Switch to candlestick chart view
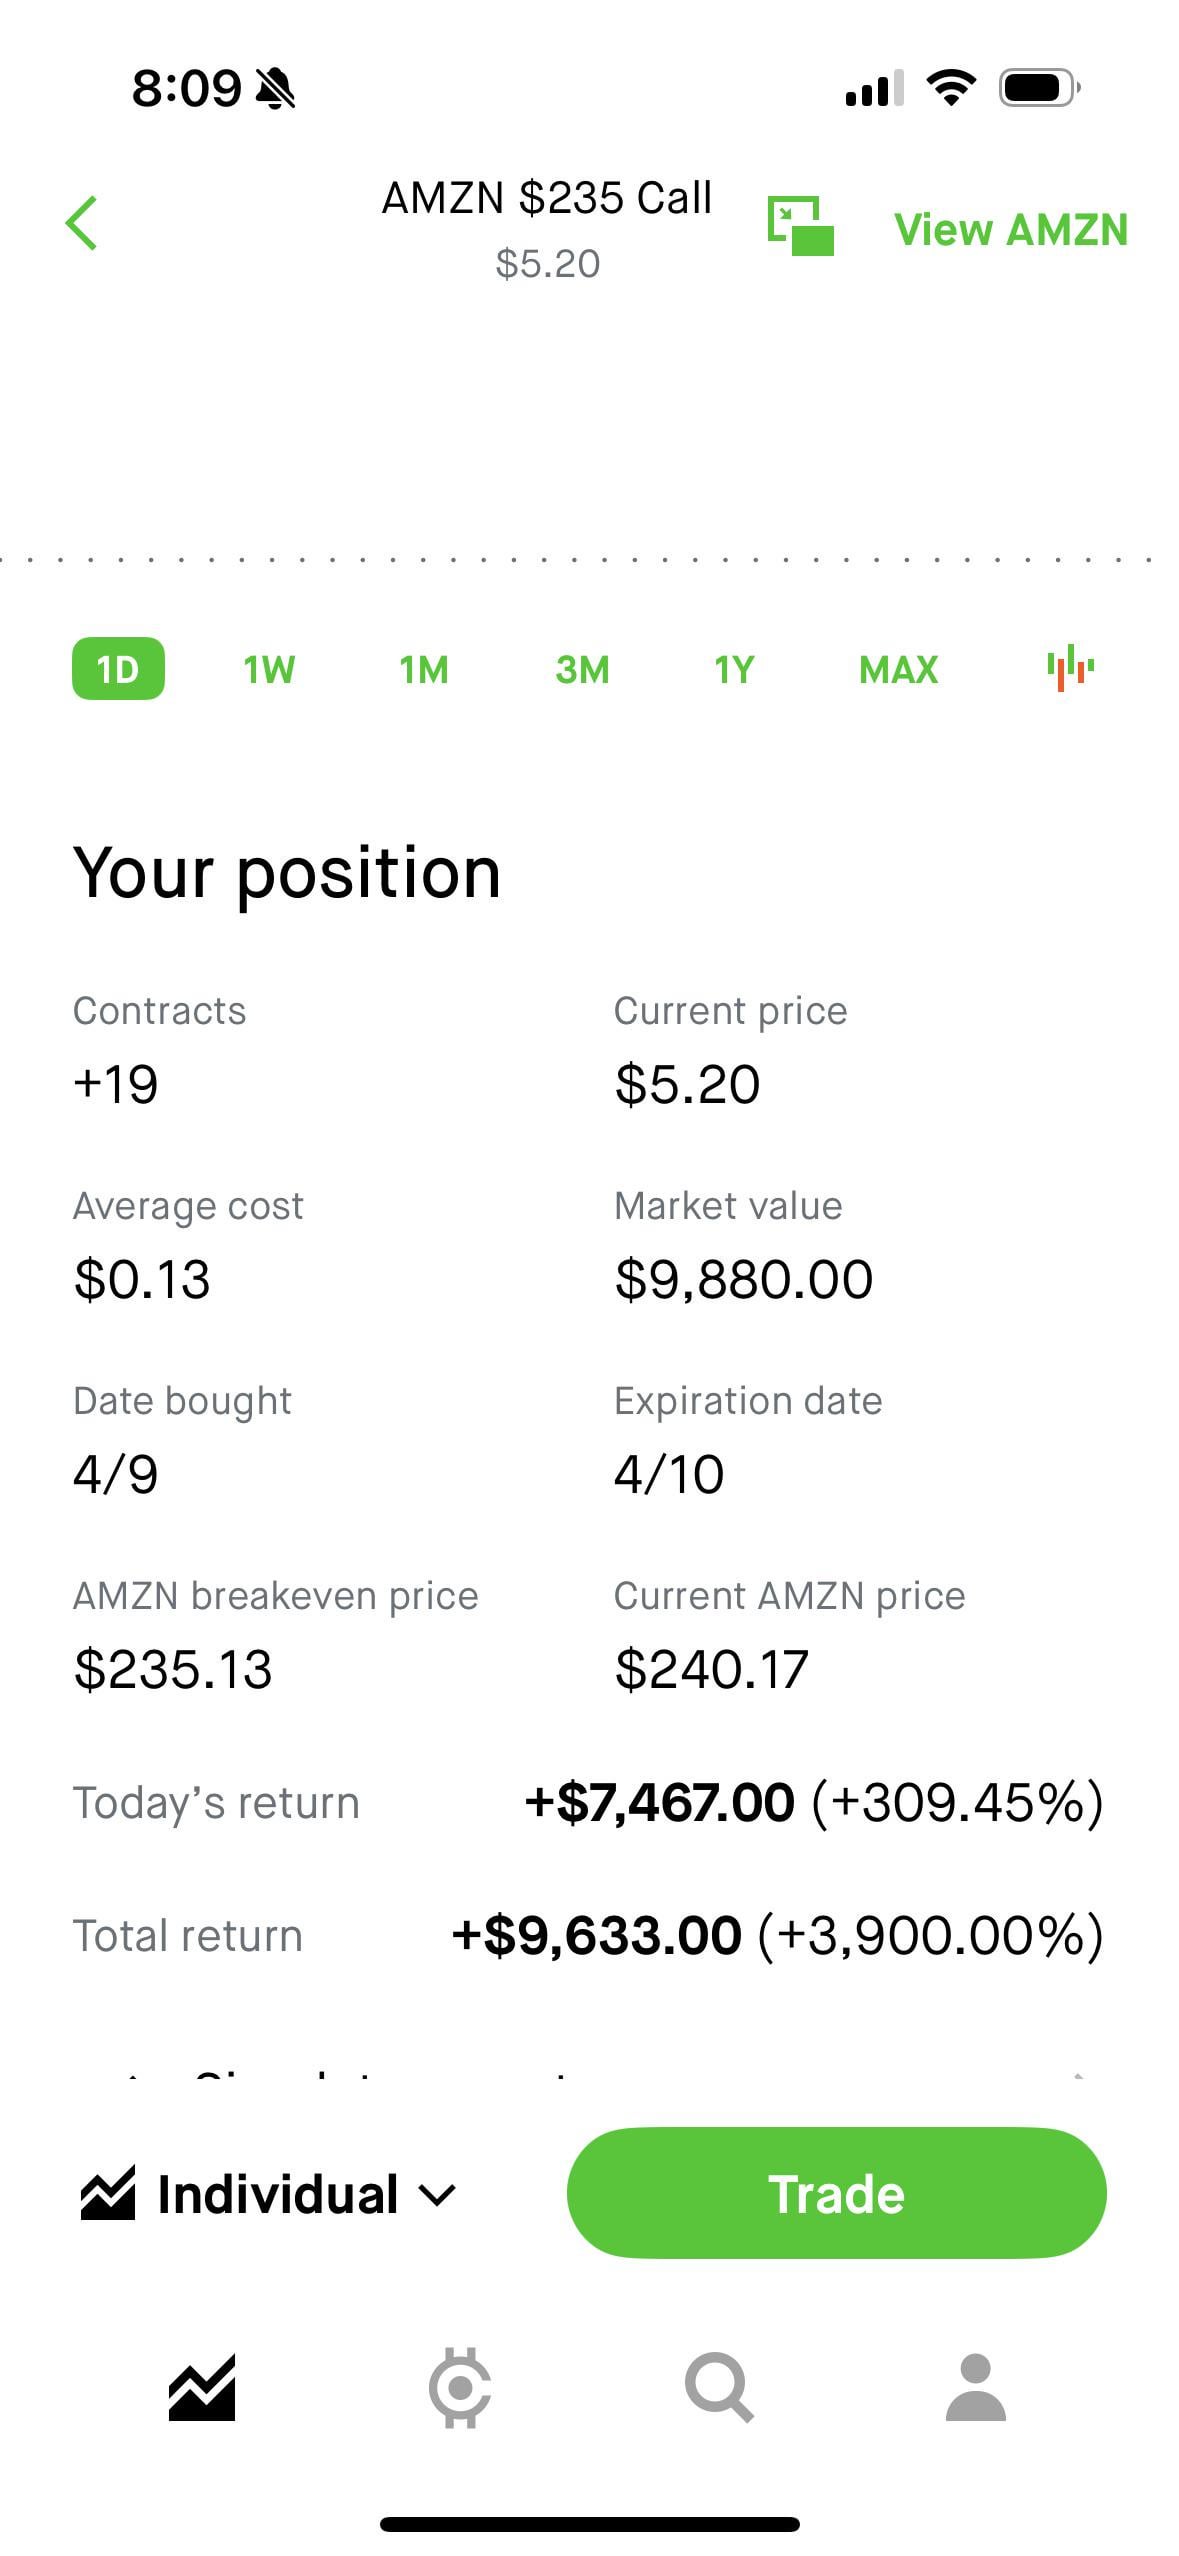 pyautogui.click(x=1069, y=668)
